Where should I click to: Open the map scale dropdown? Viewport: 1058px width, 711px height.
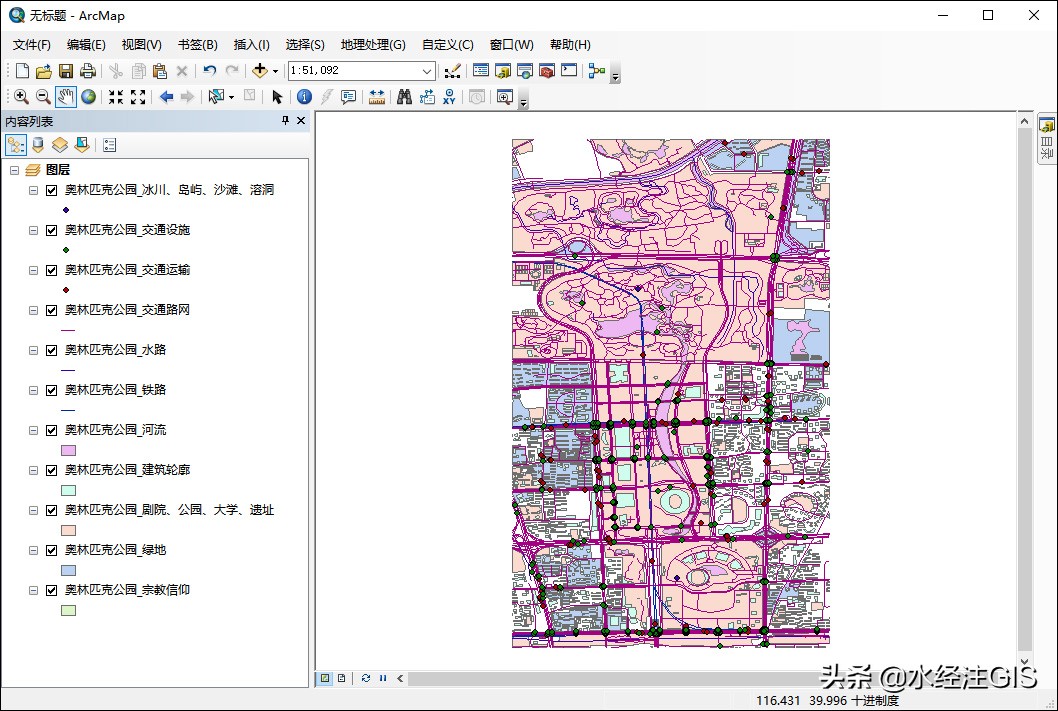point(427,71)
